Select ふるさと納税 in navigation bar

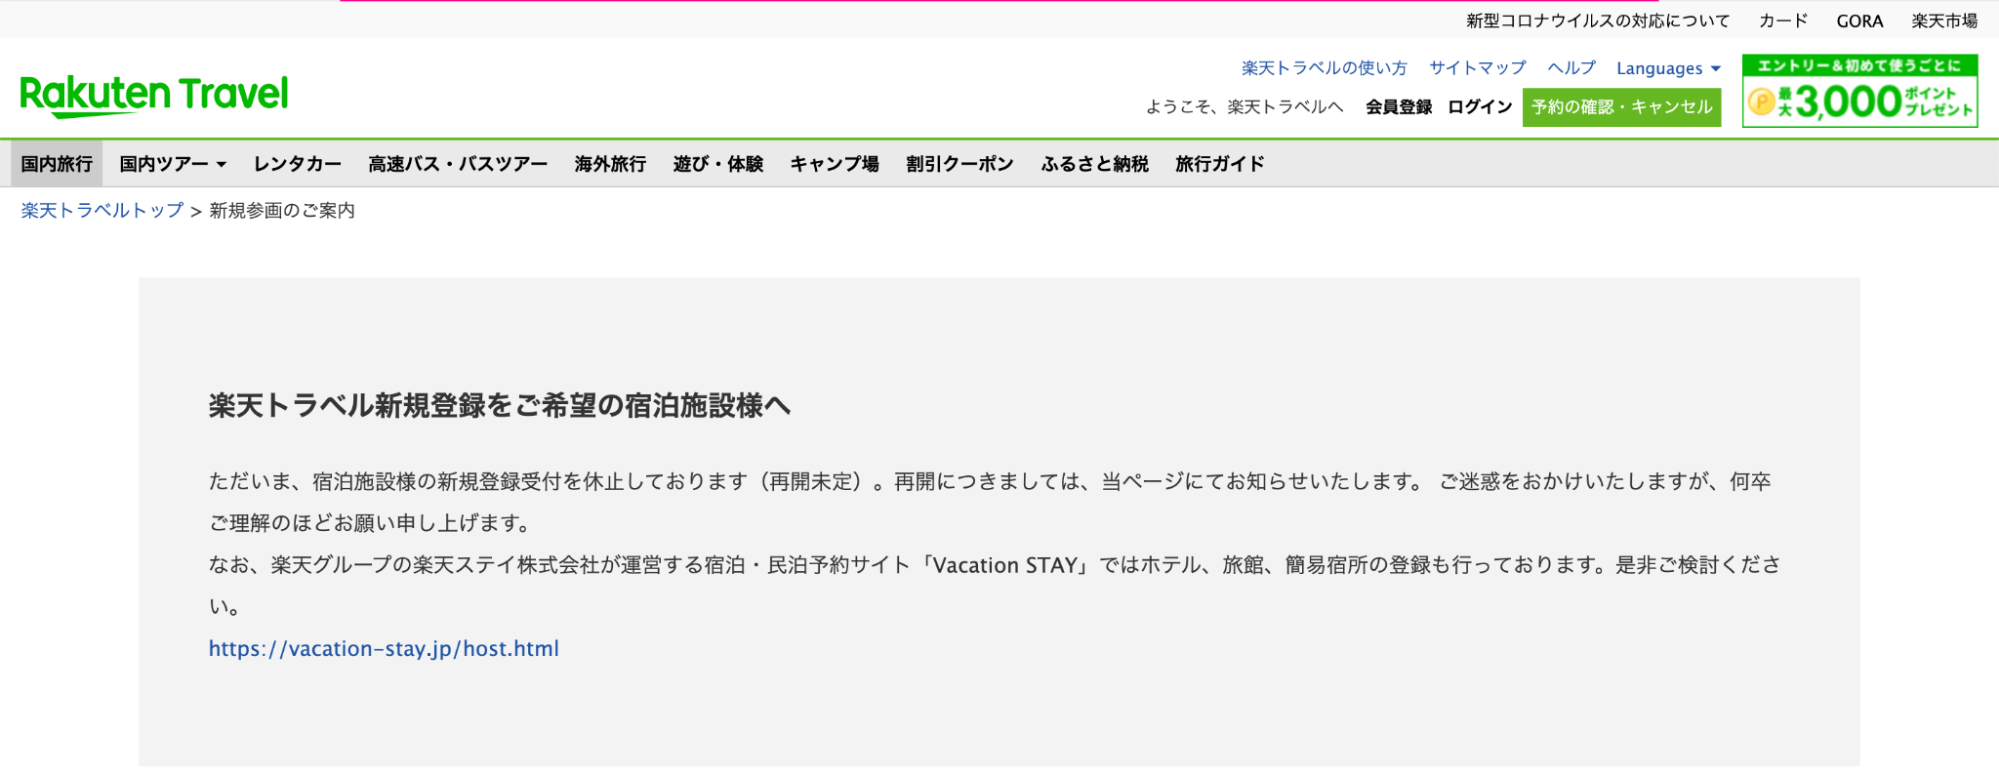[x=1094, y=164]
